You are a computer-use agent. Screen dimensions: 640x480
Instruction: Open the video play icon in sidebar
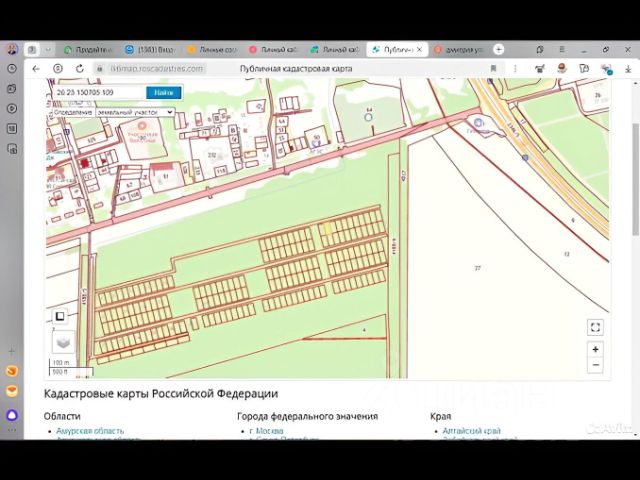(x=12, y=109)
